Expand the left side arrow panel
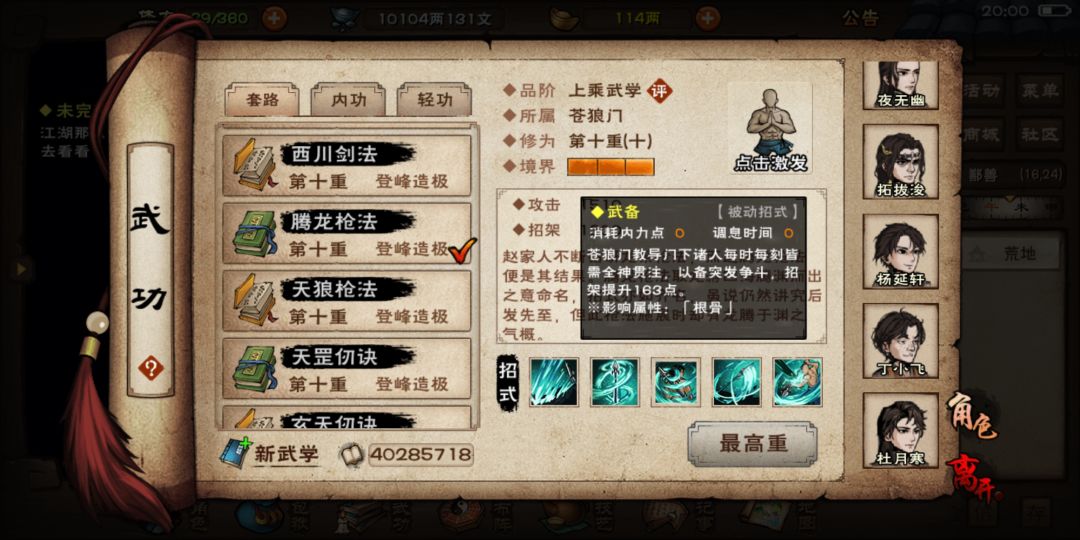1080x540 pixels. 21,269
